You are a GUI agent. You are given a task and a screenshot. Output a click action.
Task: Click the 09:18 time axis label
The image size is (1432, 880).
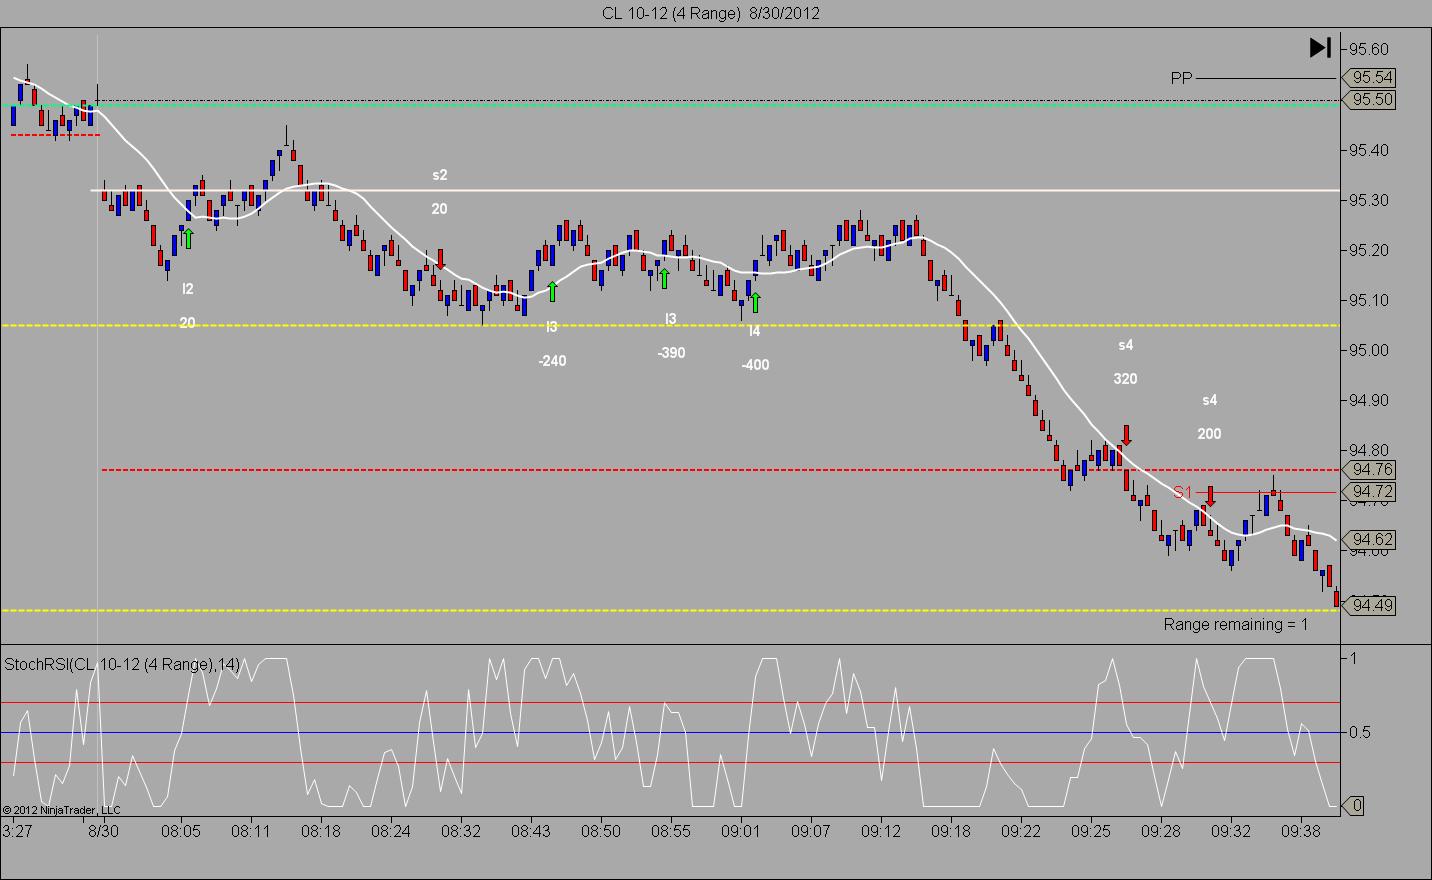pyautogui.click(x=951, y=831)
